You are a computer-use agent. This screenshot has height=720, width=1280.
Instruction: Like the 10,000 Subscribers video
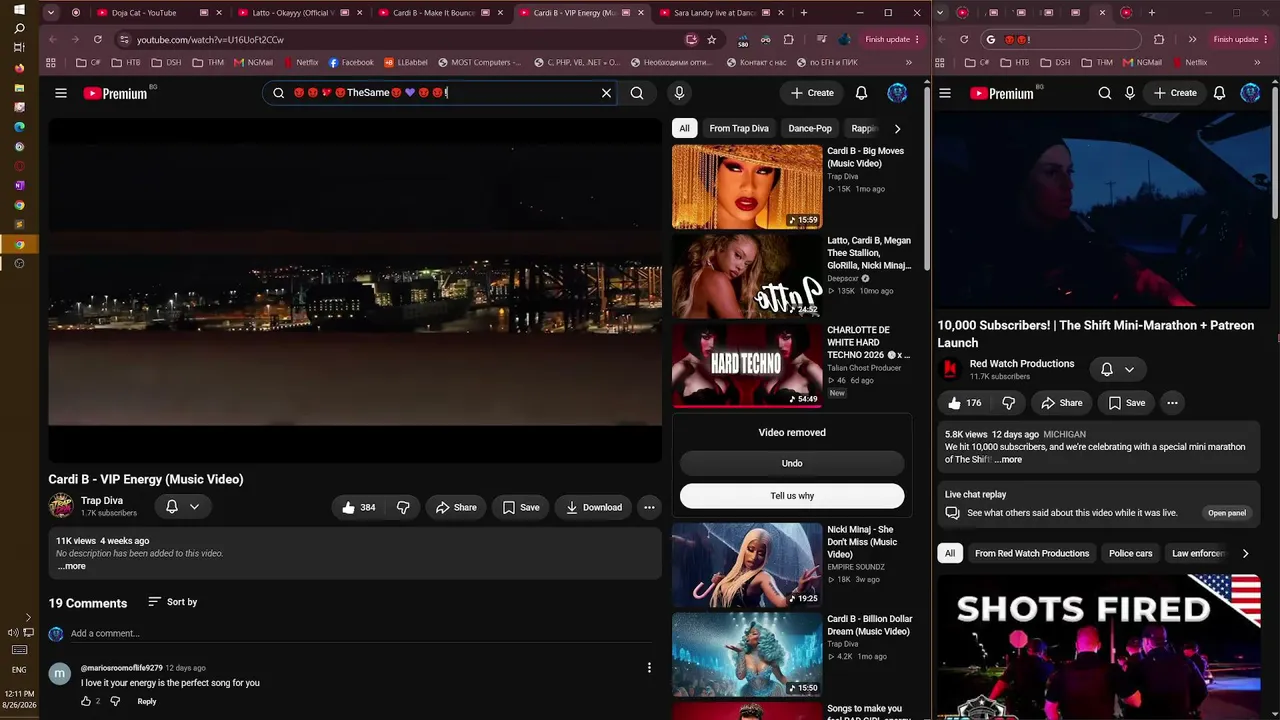964,403
